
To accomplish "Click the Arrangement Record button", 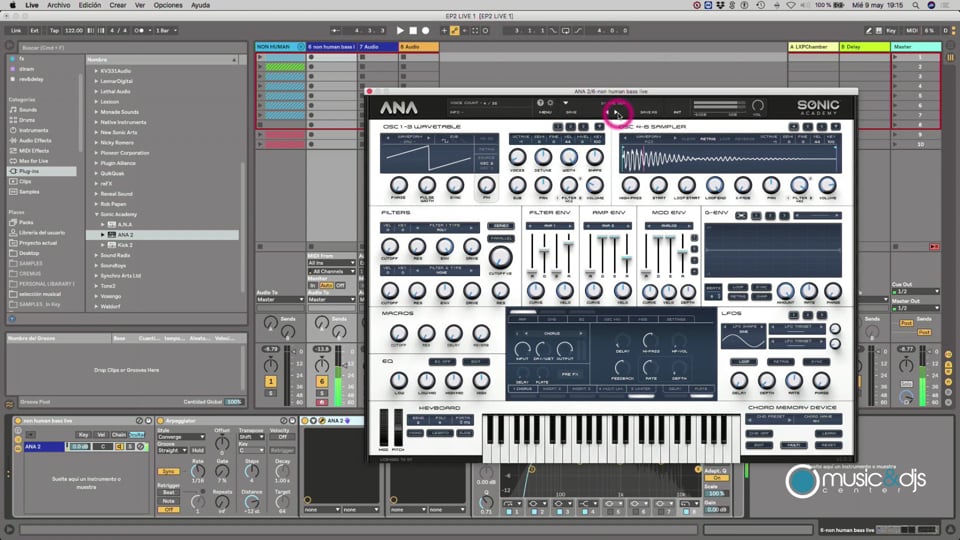I will click(x=426, y=30).
